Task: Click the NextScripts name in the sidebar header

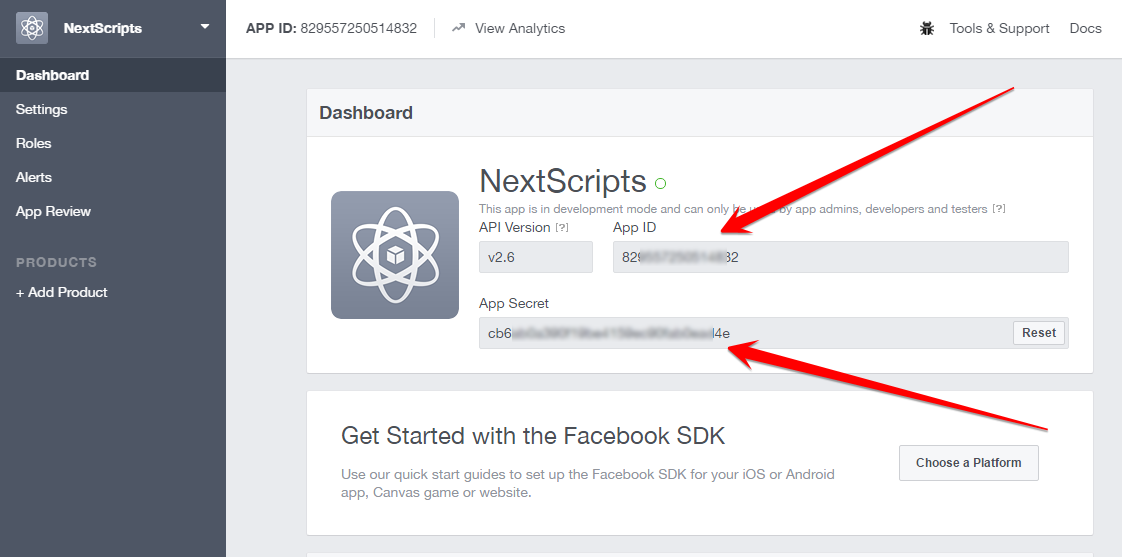Action: pos(103,29)
